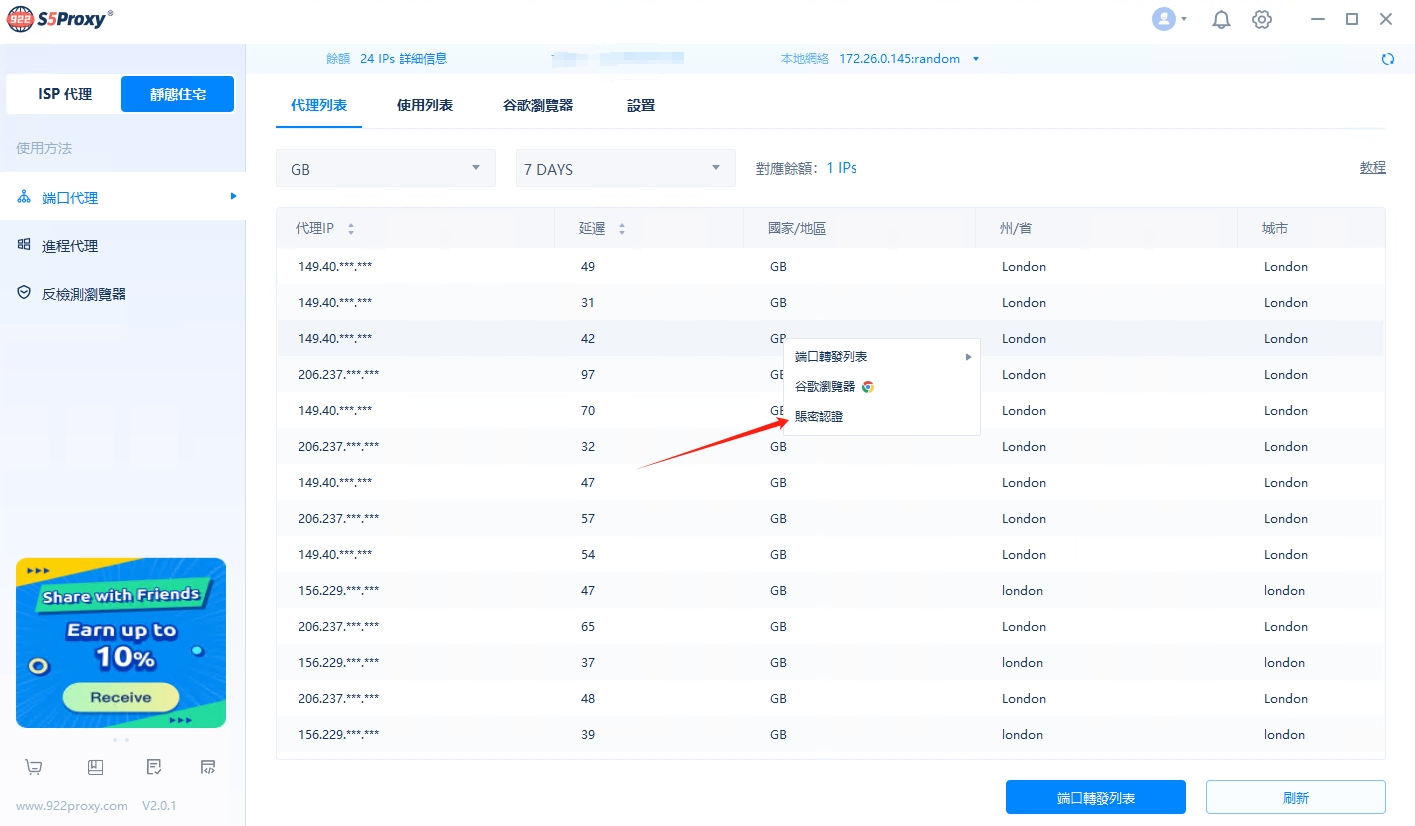Select the 靜態住宅 toggle option

pos(178,94)
